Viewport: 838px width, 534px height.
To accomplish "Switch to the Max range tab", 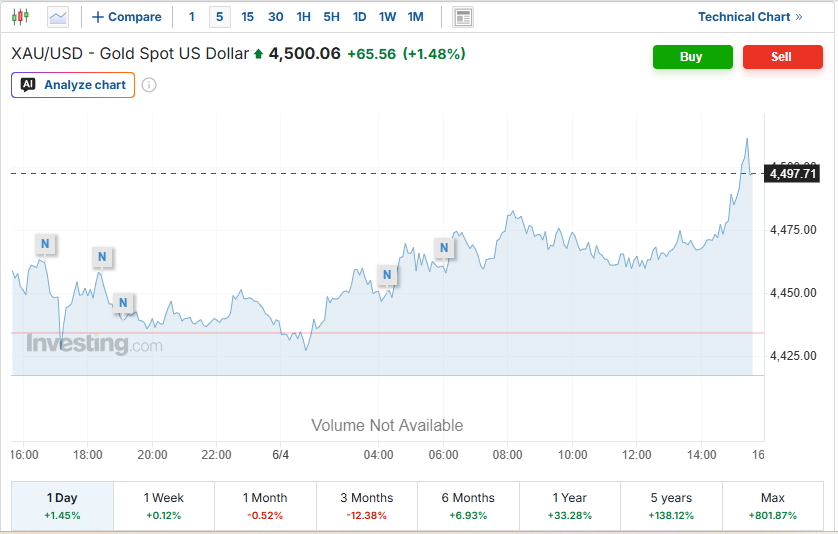I will (x=773, y=506).
